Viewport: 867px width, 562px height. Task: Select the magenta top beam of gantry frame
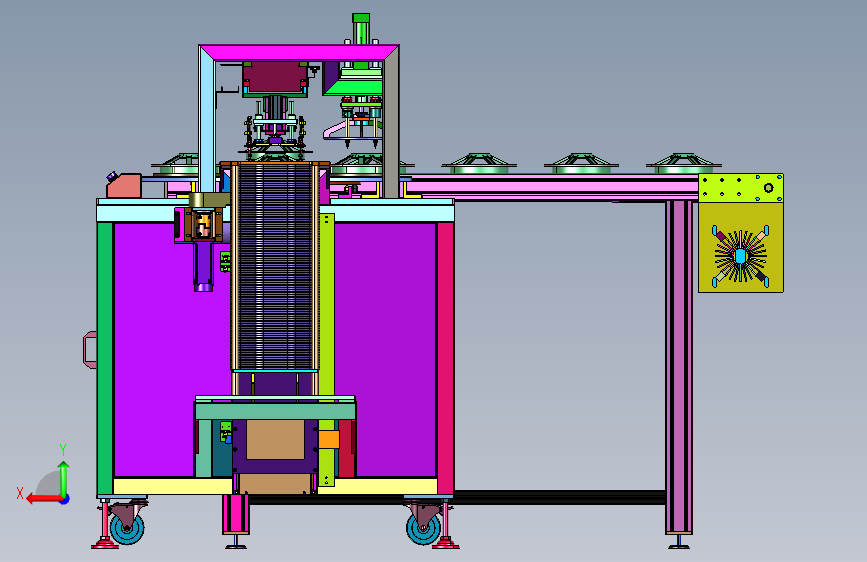pos(299,53)
